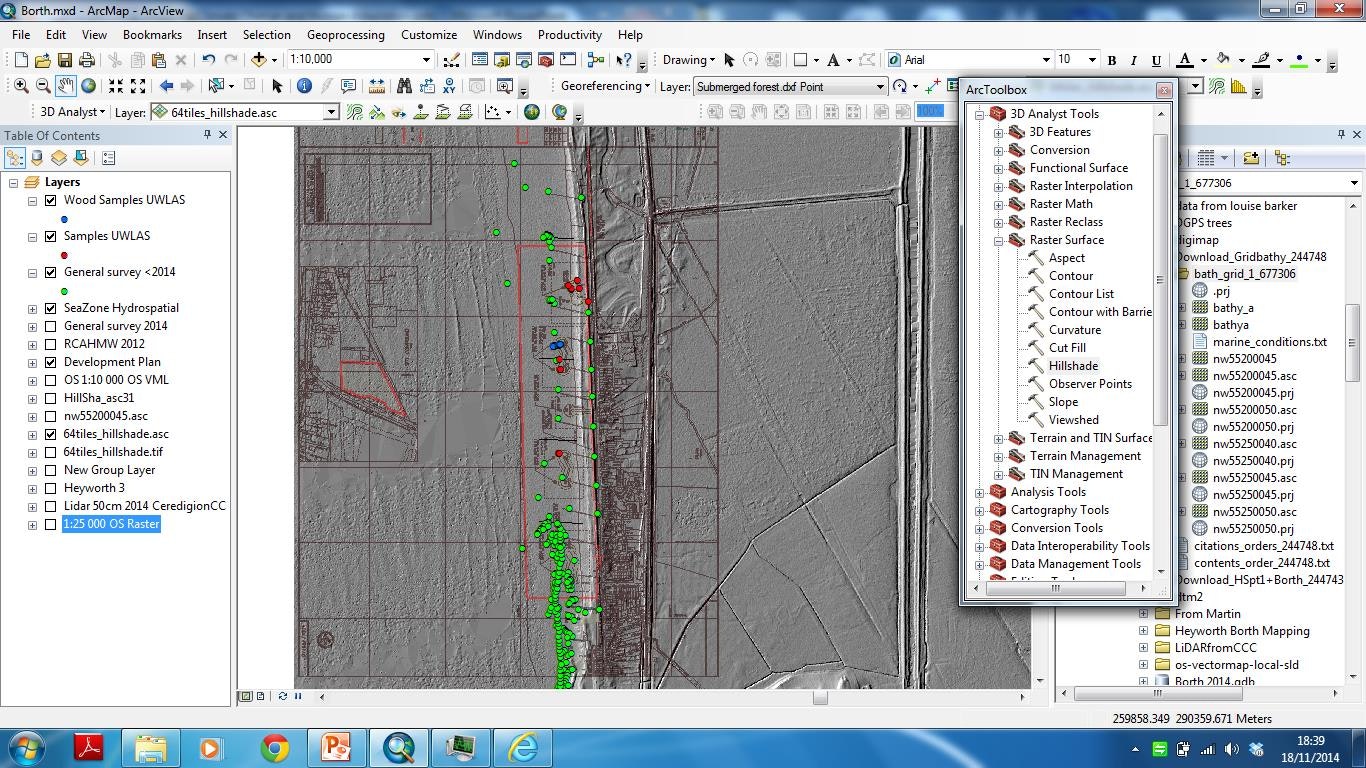
Task: Apply Italic text formatting
Action: tap(1134, 60)
